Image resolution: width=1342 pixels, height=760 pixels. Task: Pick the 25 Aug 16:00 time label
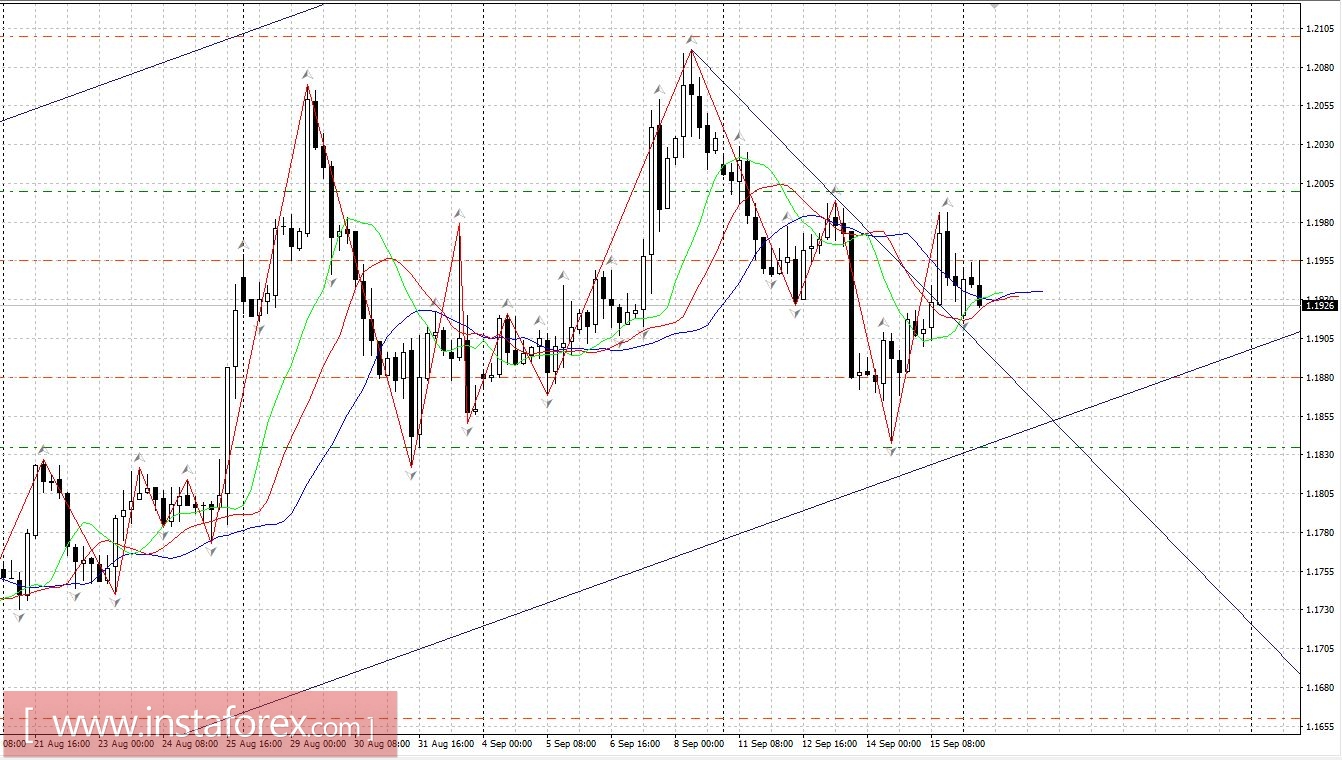point(254,745)
